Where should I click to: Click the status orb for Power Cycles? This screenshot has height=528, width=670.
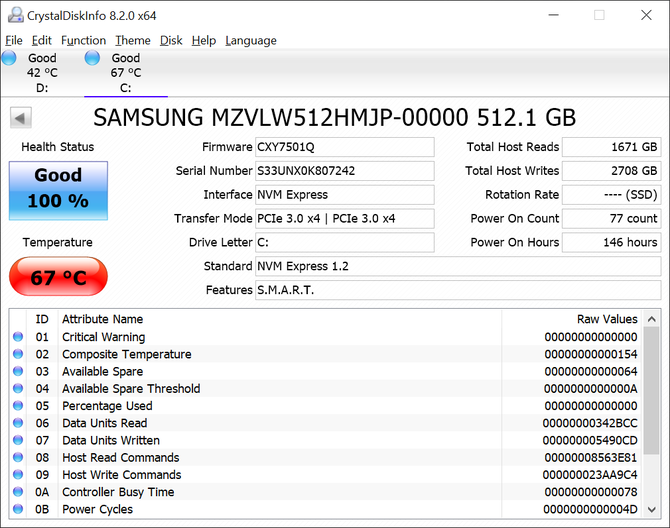18,509
